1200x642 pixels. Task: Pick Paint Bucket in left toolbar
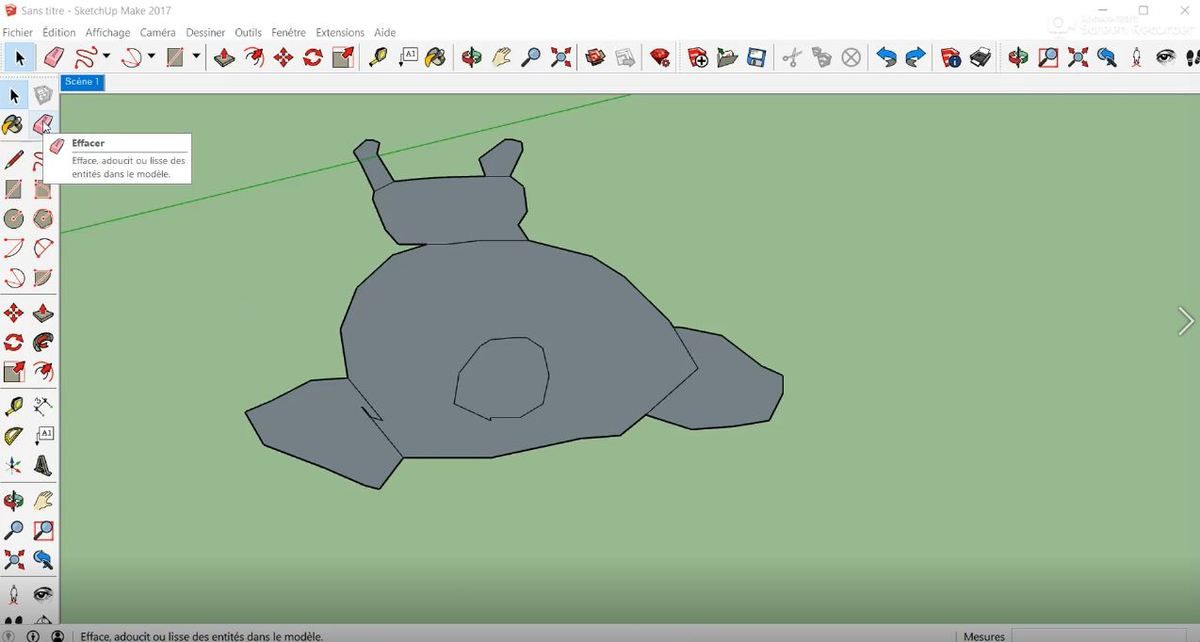[x=14, y=125]
